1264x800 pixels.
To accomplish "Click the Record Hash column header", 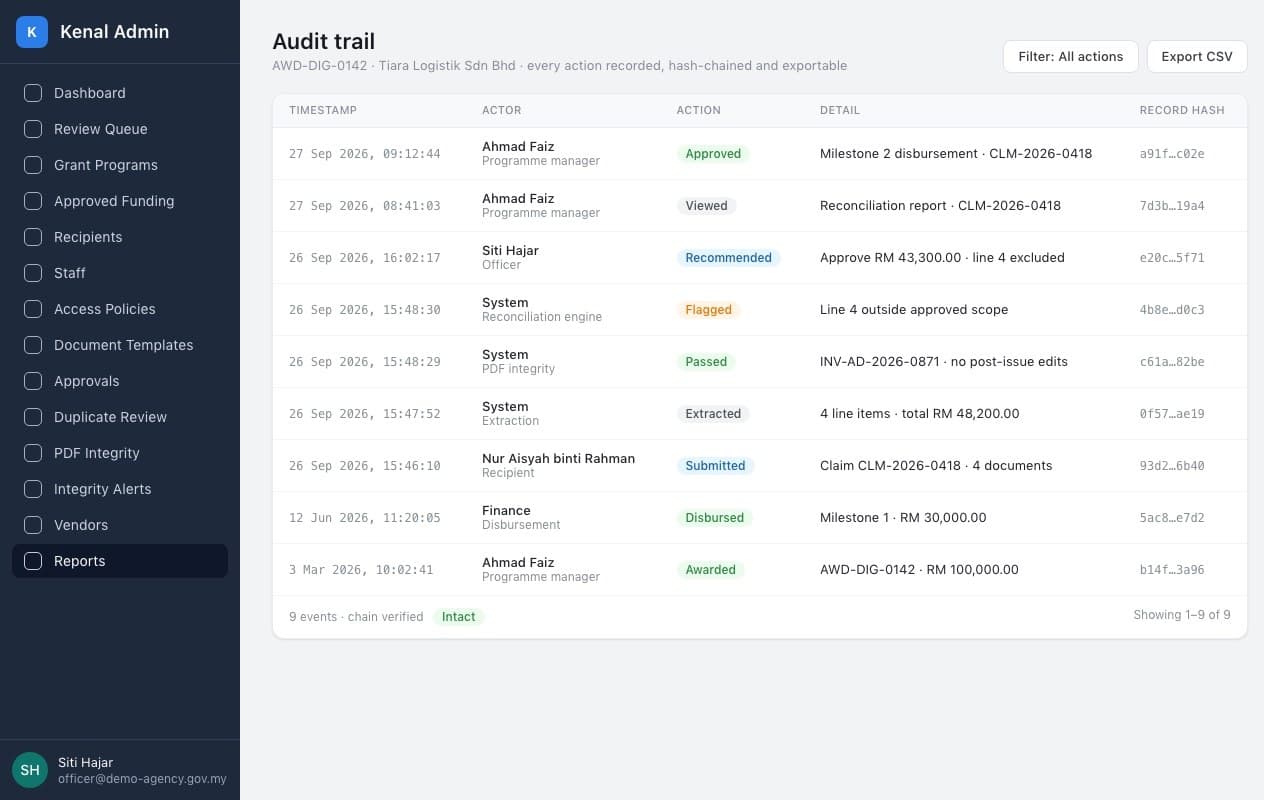I will 1182,110.
